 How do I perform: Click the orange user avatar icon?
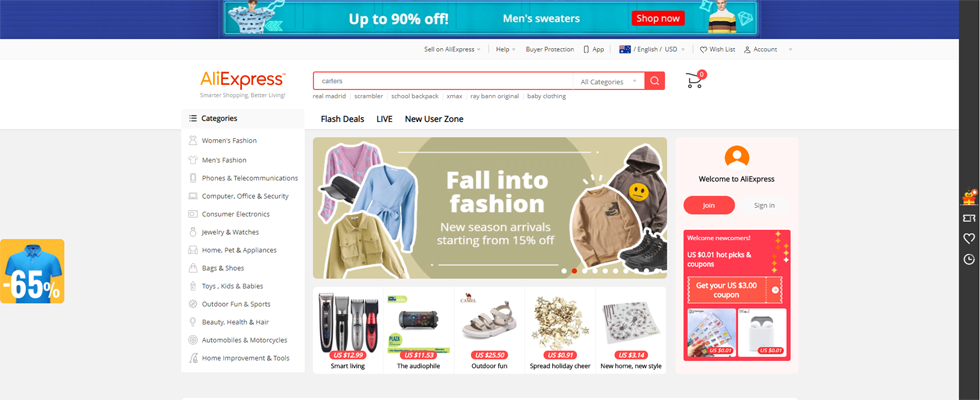(737, 158)
